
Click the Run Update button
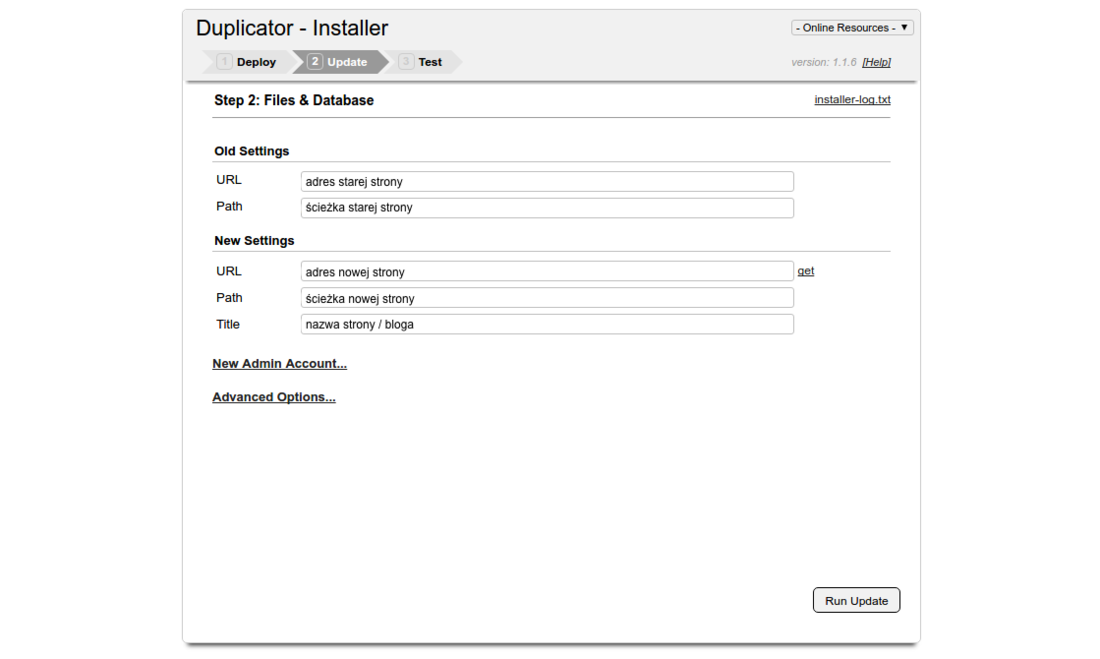(856, 601)
